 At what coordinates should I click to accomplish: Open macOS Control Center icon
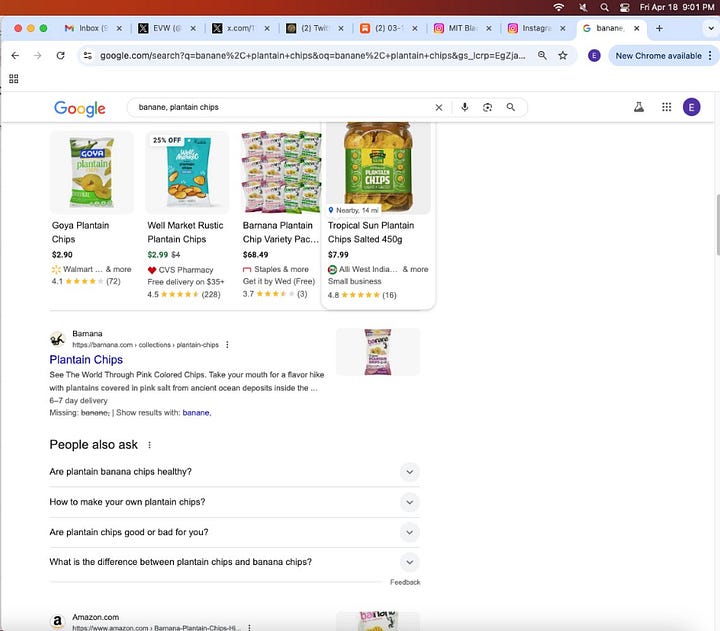click(624, 7)
